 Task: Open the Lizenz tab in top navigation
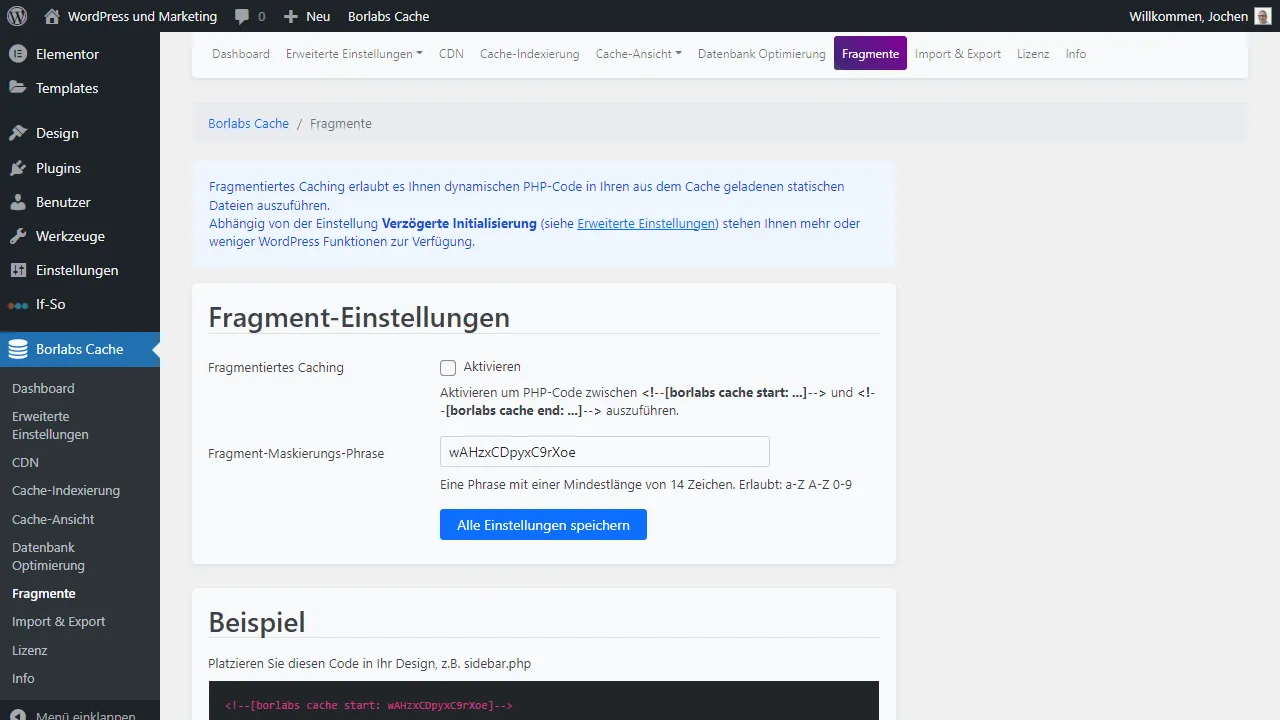point(1033,54)
